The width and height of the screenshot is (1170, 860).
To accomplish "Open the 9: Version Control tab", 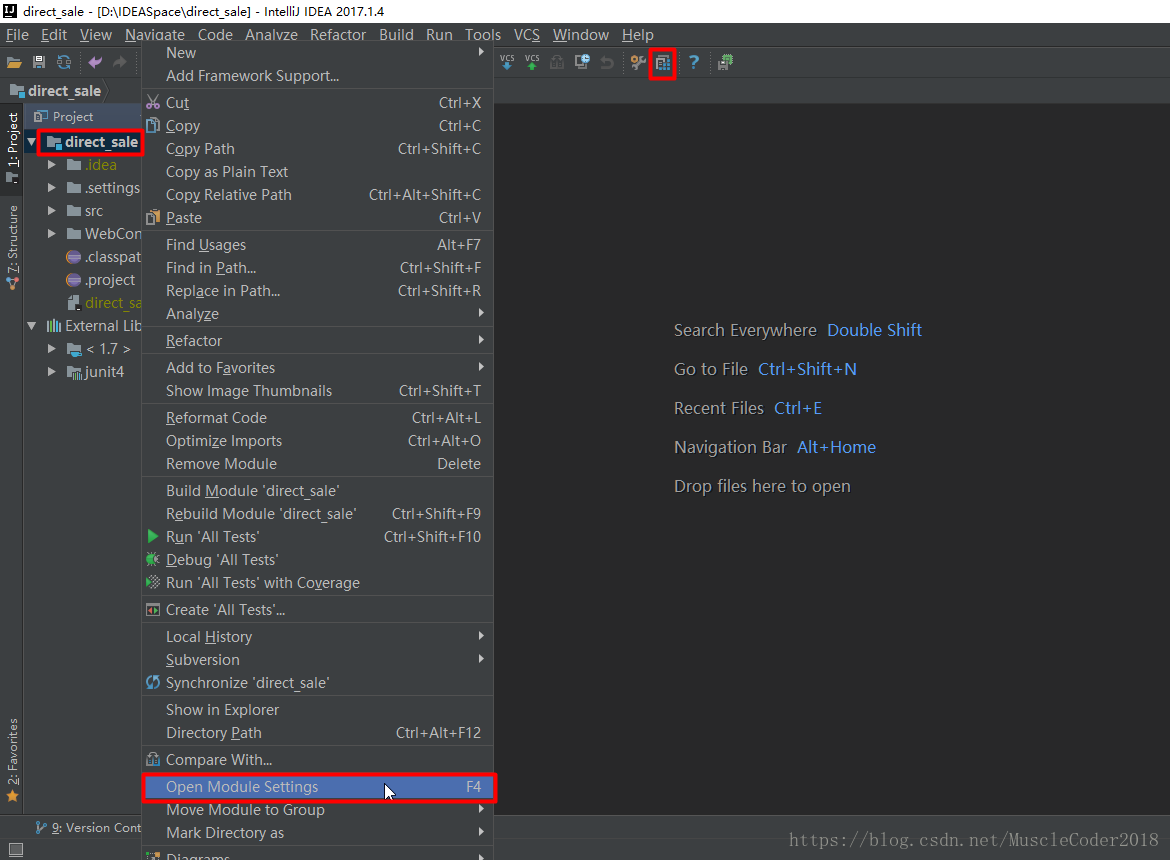I will tap(88, 828).
